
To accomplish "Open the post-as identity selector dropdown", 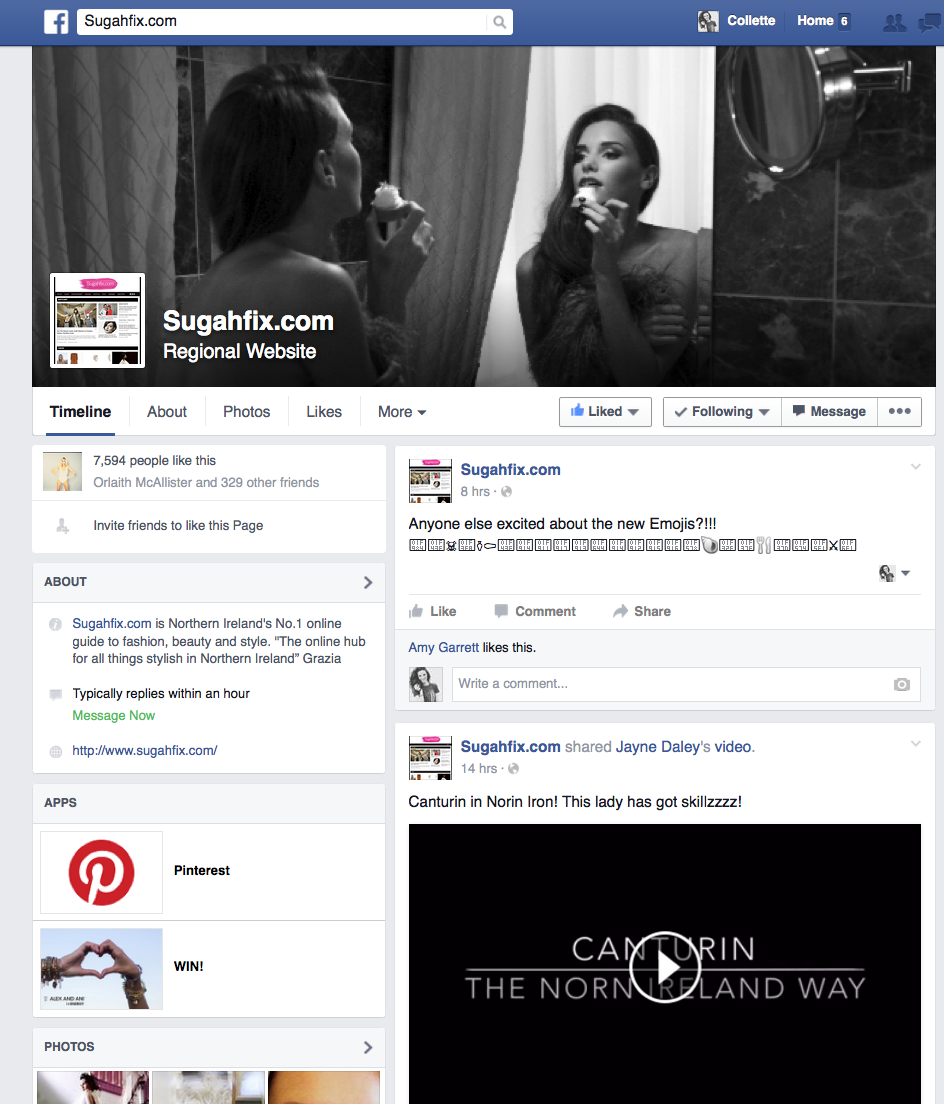I will (894, 574).
